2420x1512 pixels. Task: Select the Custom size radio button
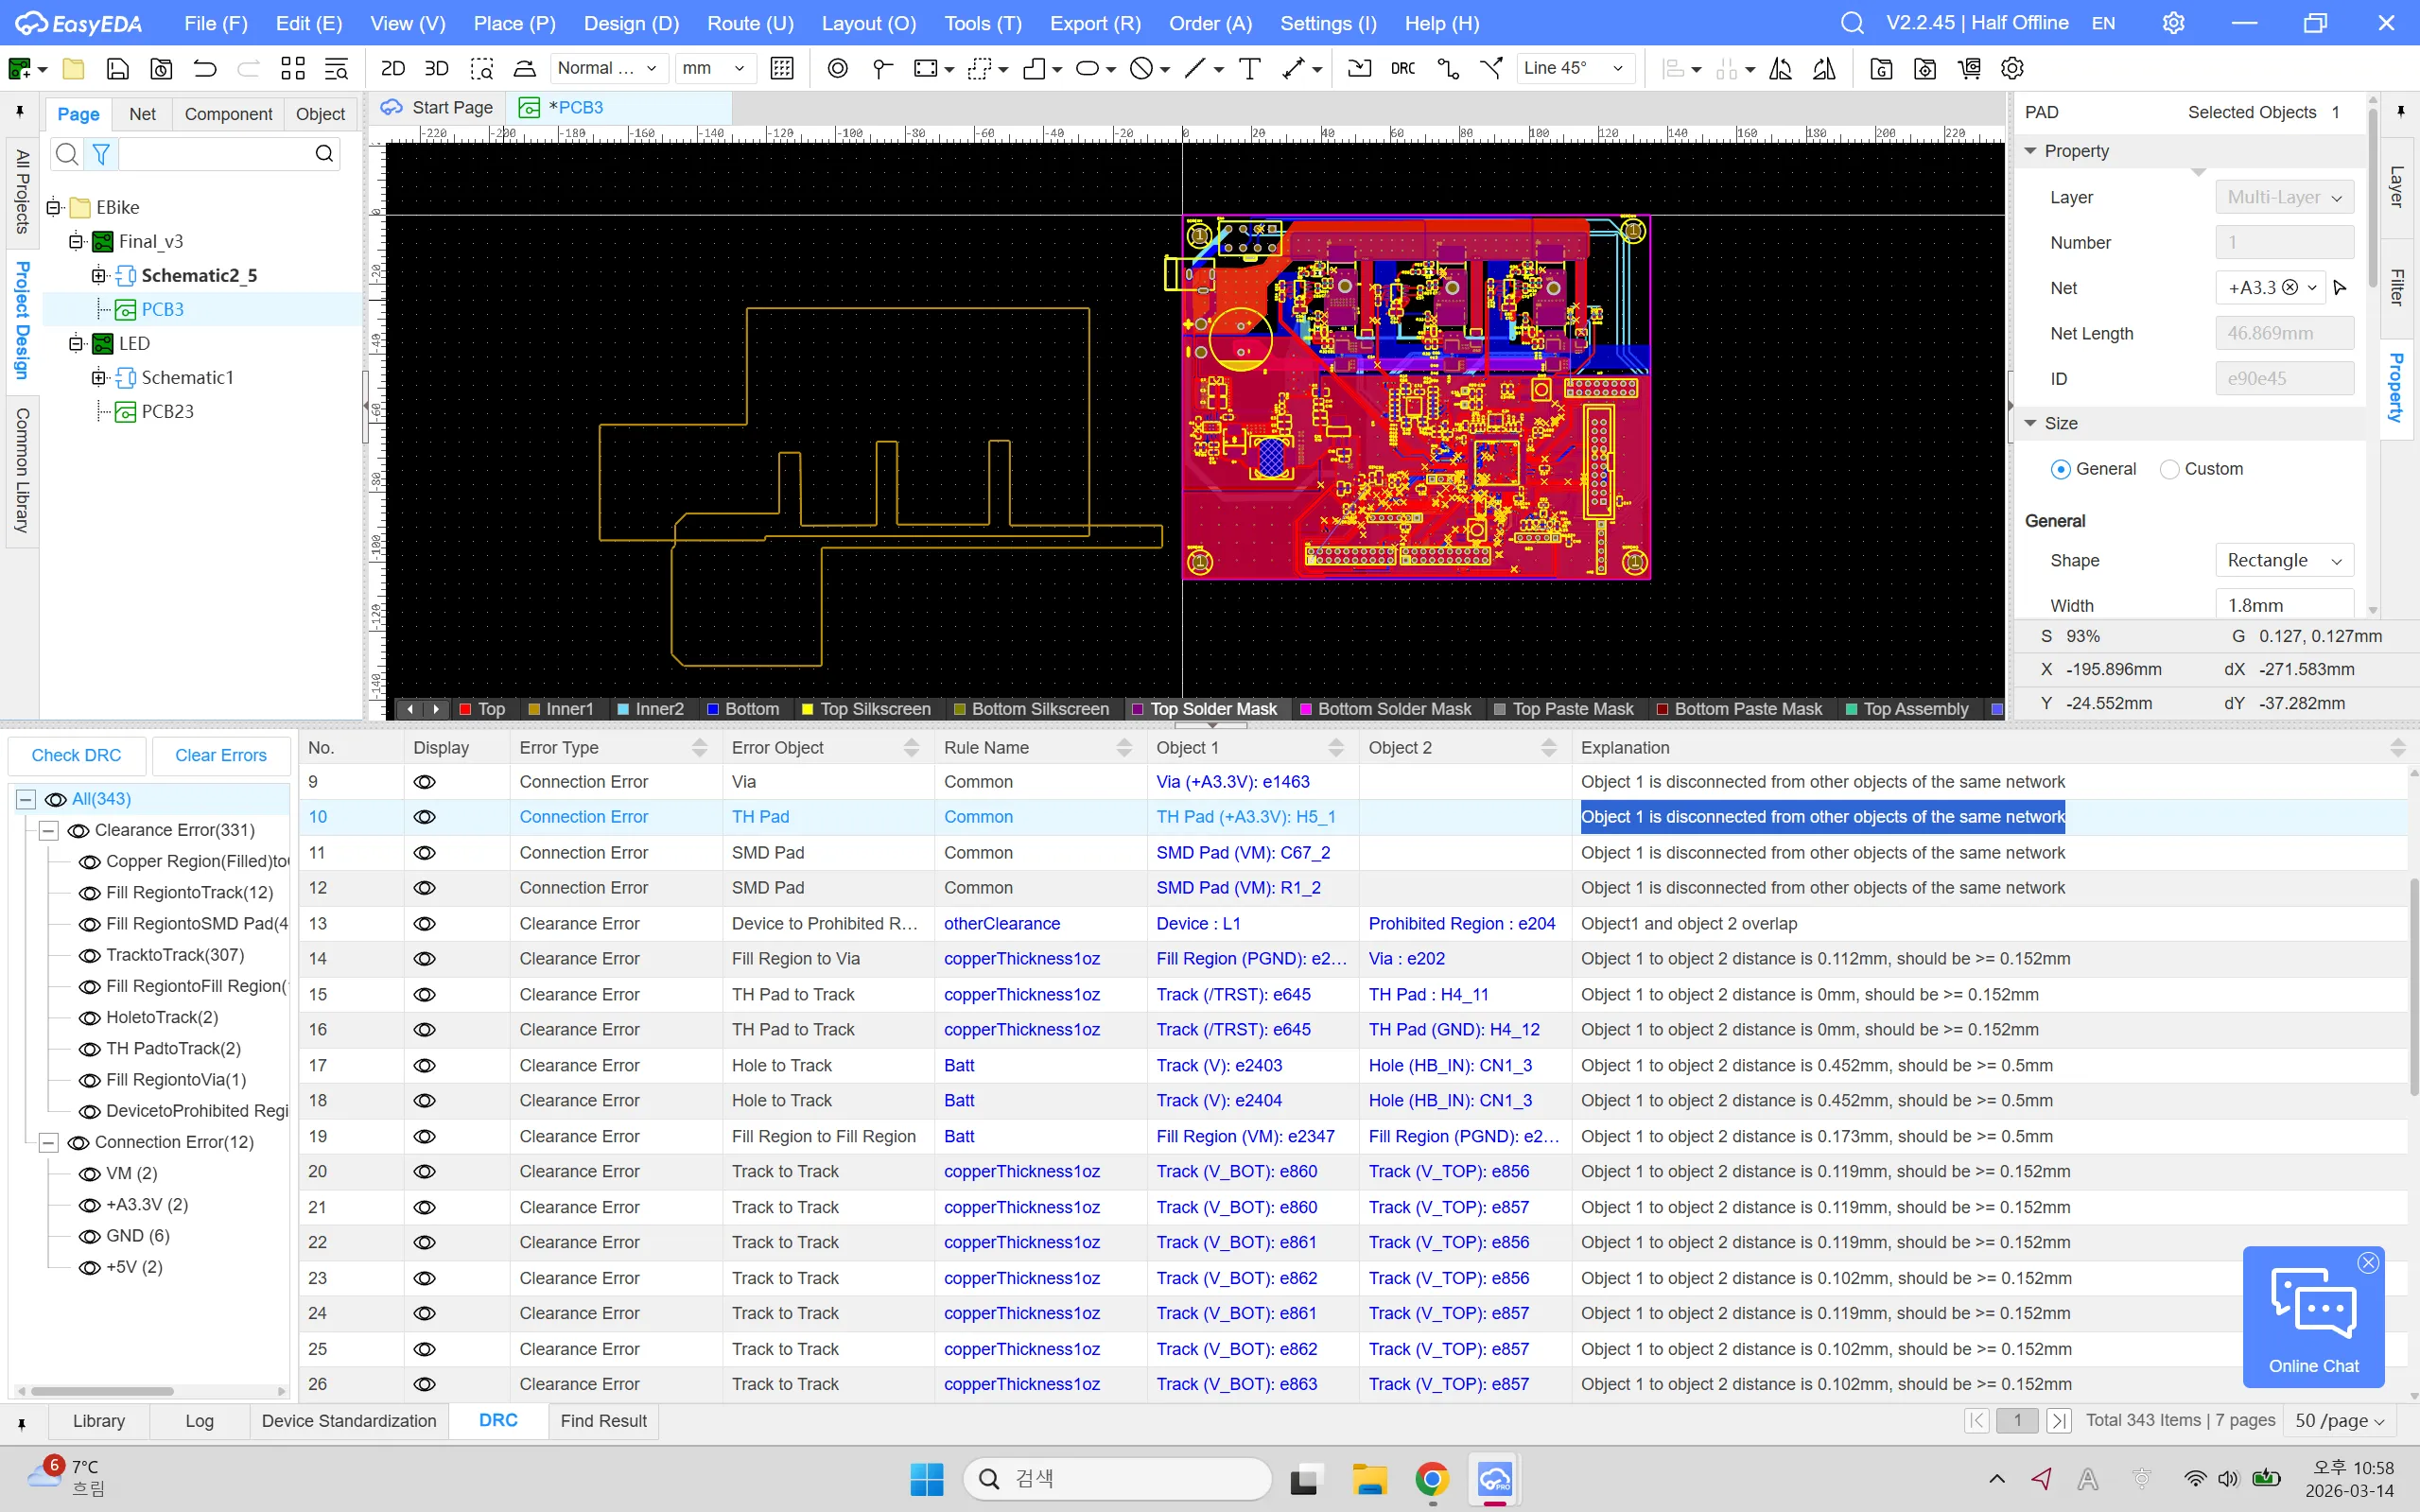(2169, 469)
